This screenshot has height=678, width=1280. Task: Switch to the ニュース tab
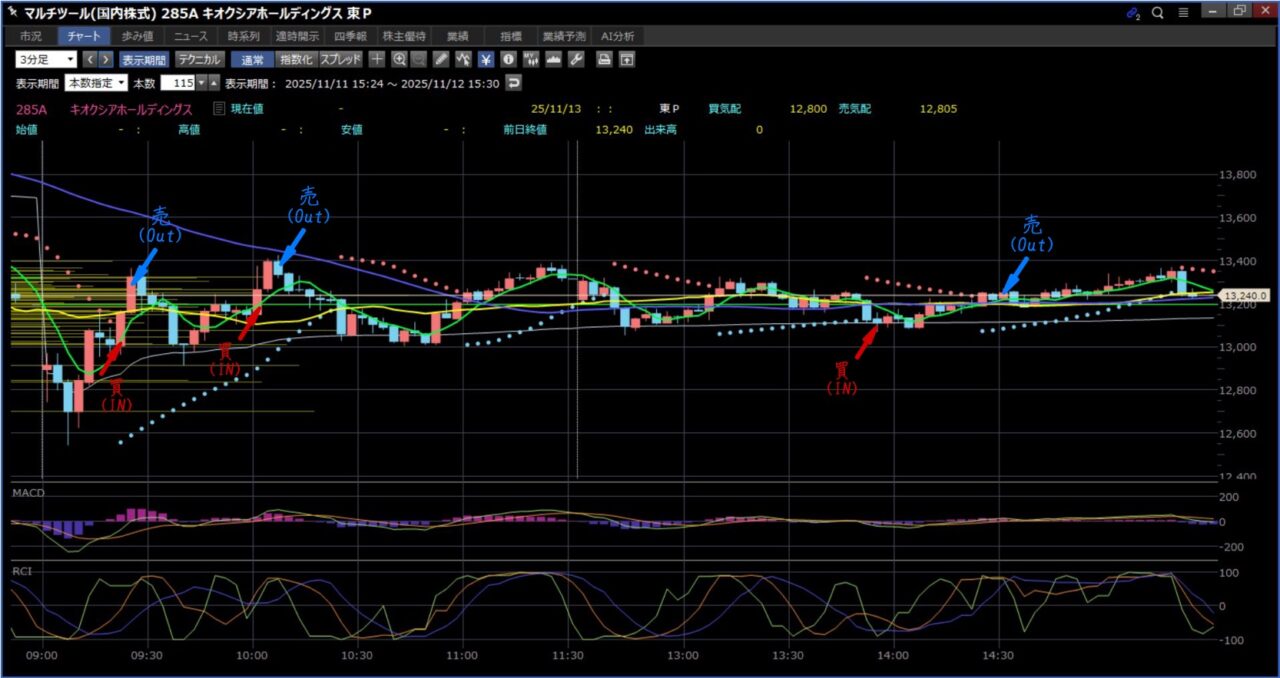click(x=190, y=36)
